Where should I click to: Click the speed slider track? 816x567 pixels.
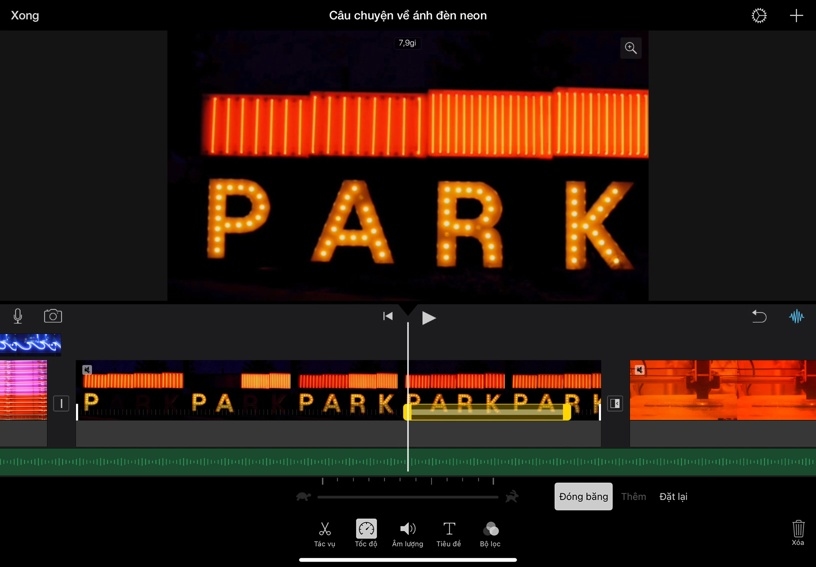pos(408,497)
